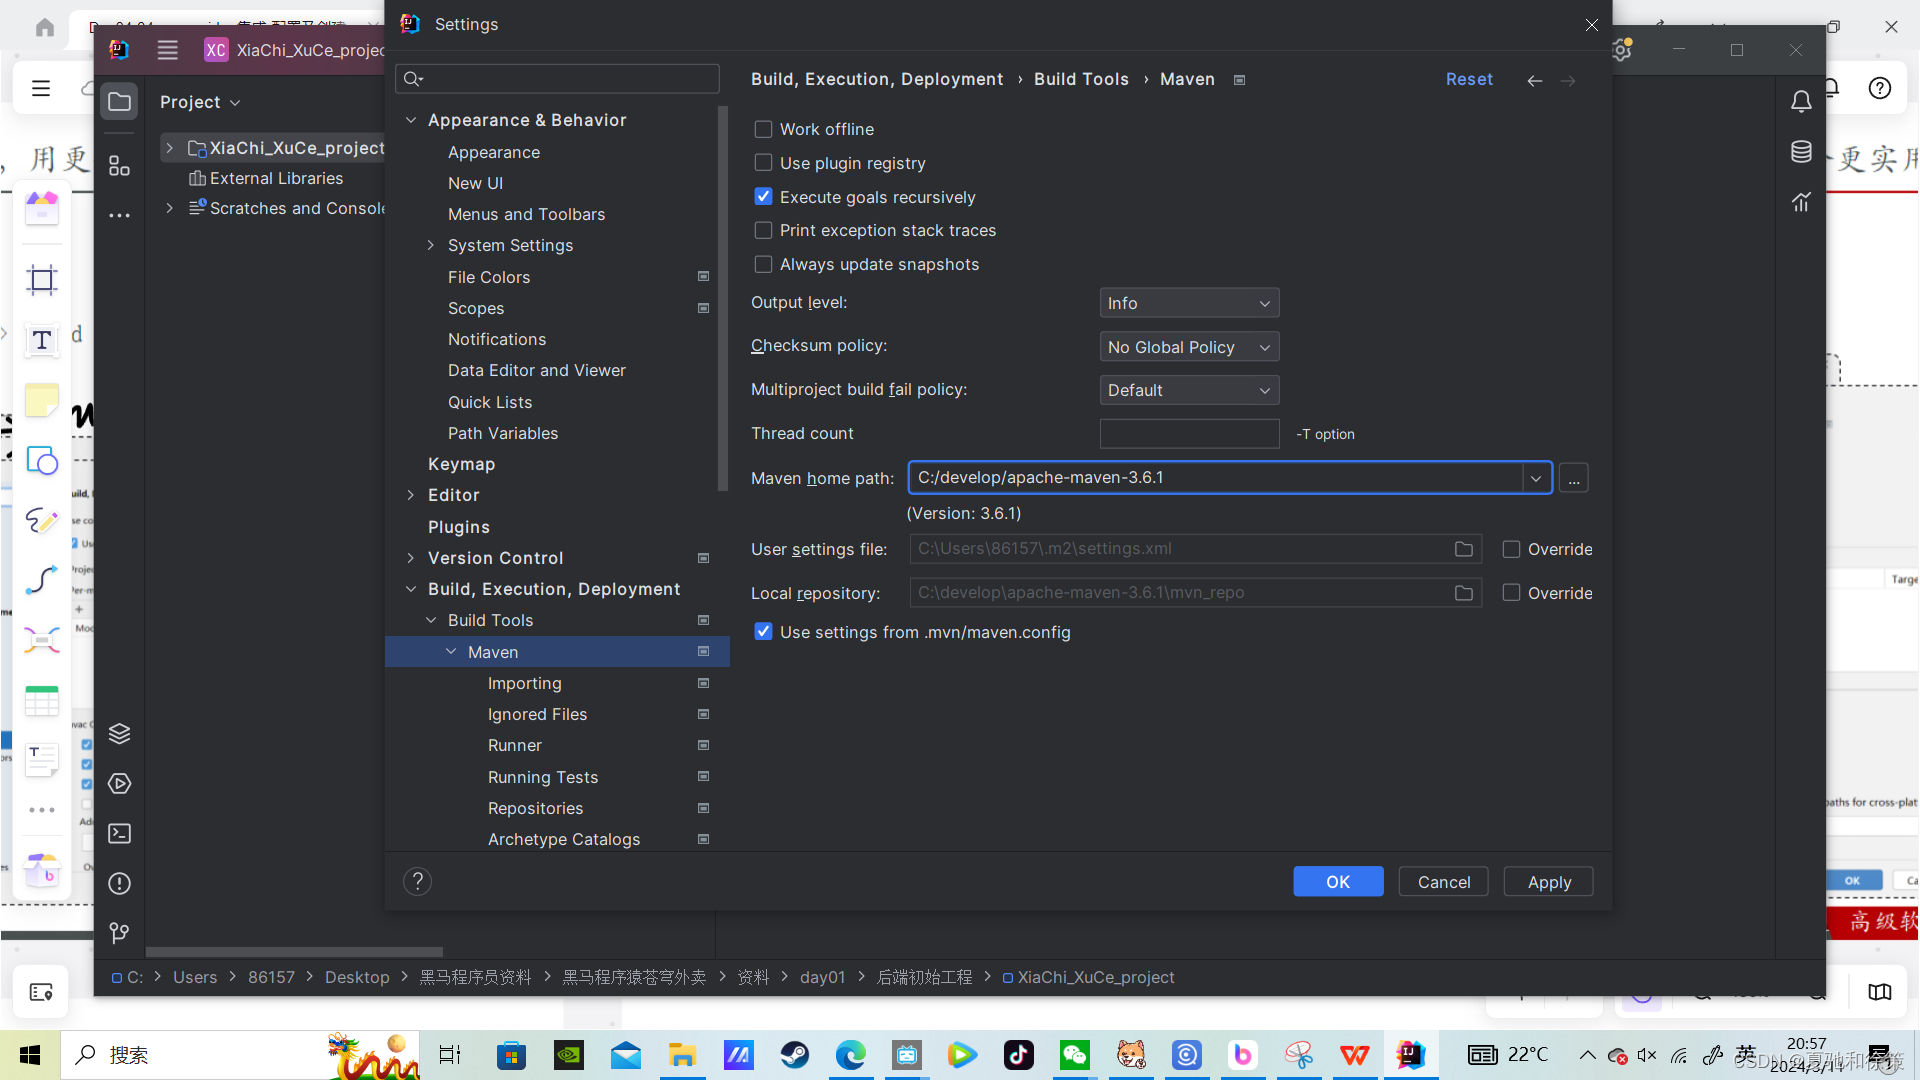Click Desktop in the bottom path breadcrumb
Image resolution: width=1920 pixels, height=1080 pixels.
(357, 977)
